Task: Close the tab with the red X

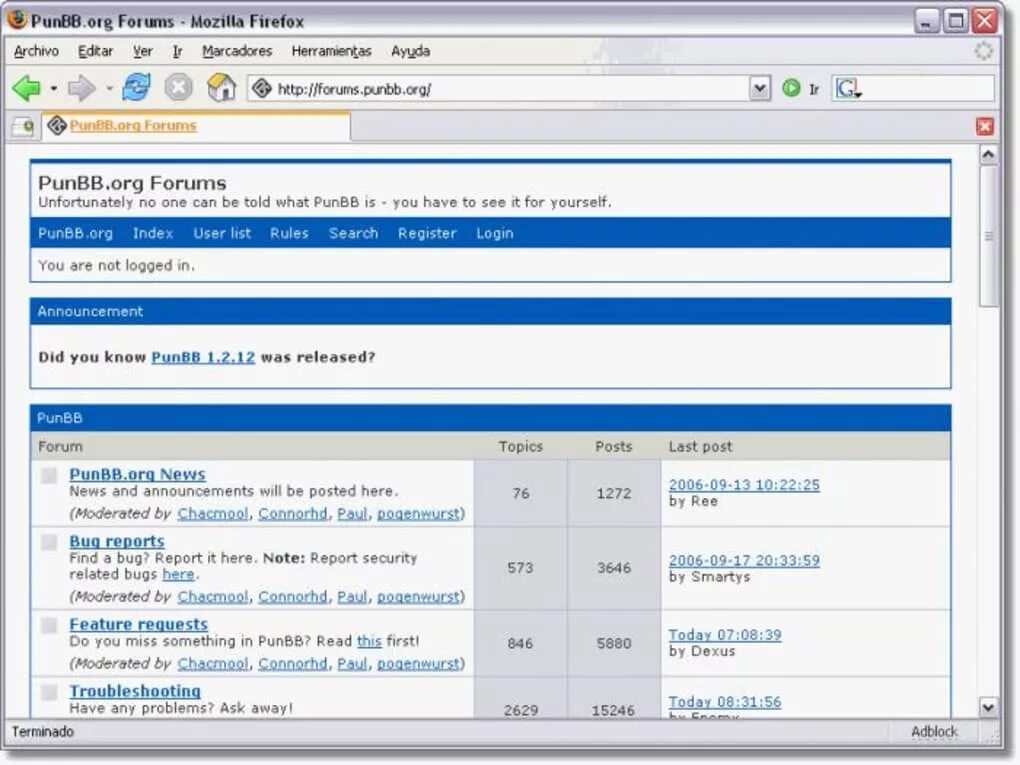Action: 985,126
